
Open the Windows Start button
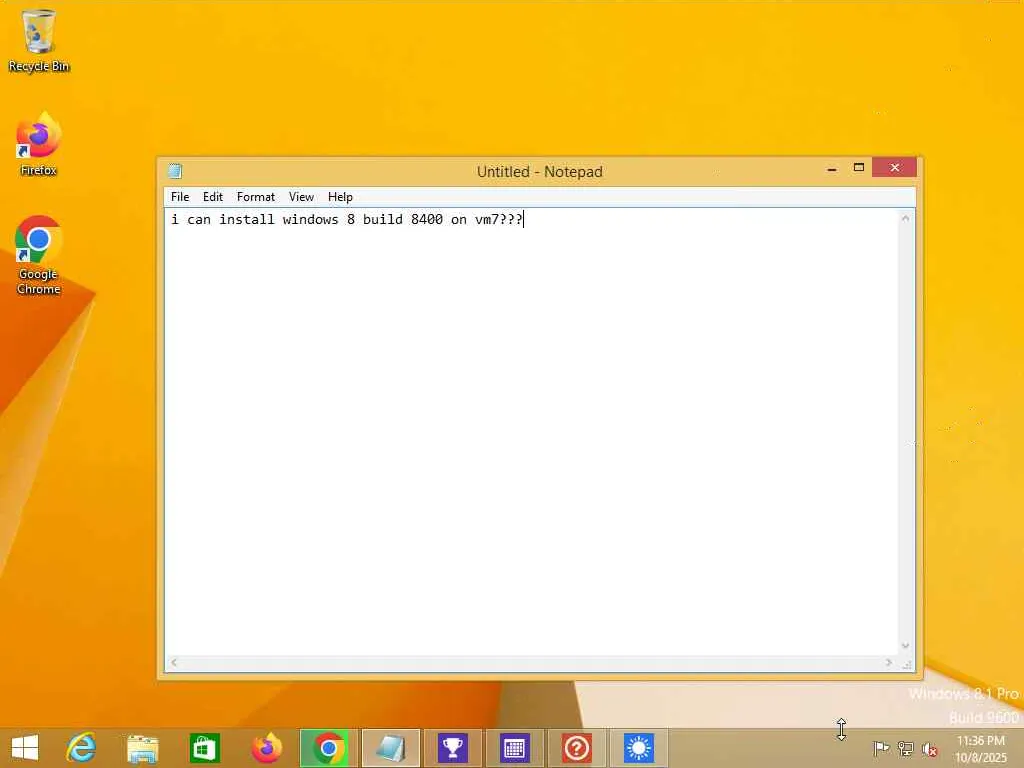tap(25, 748)
